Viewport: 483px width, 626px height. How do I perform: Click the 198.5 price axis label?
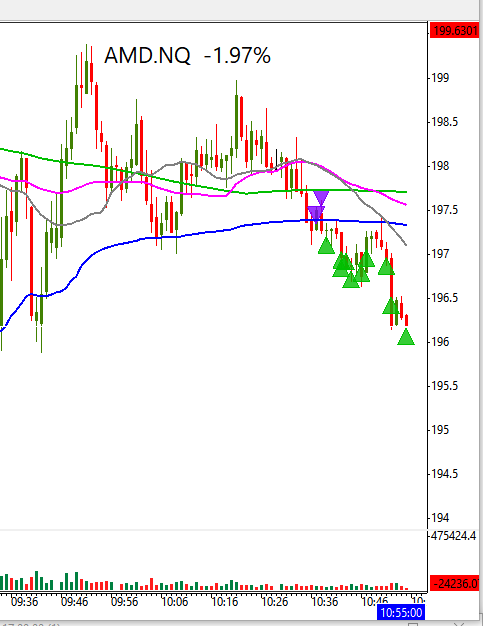coord(445,122)
